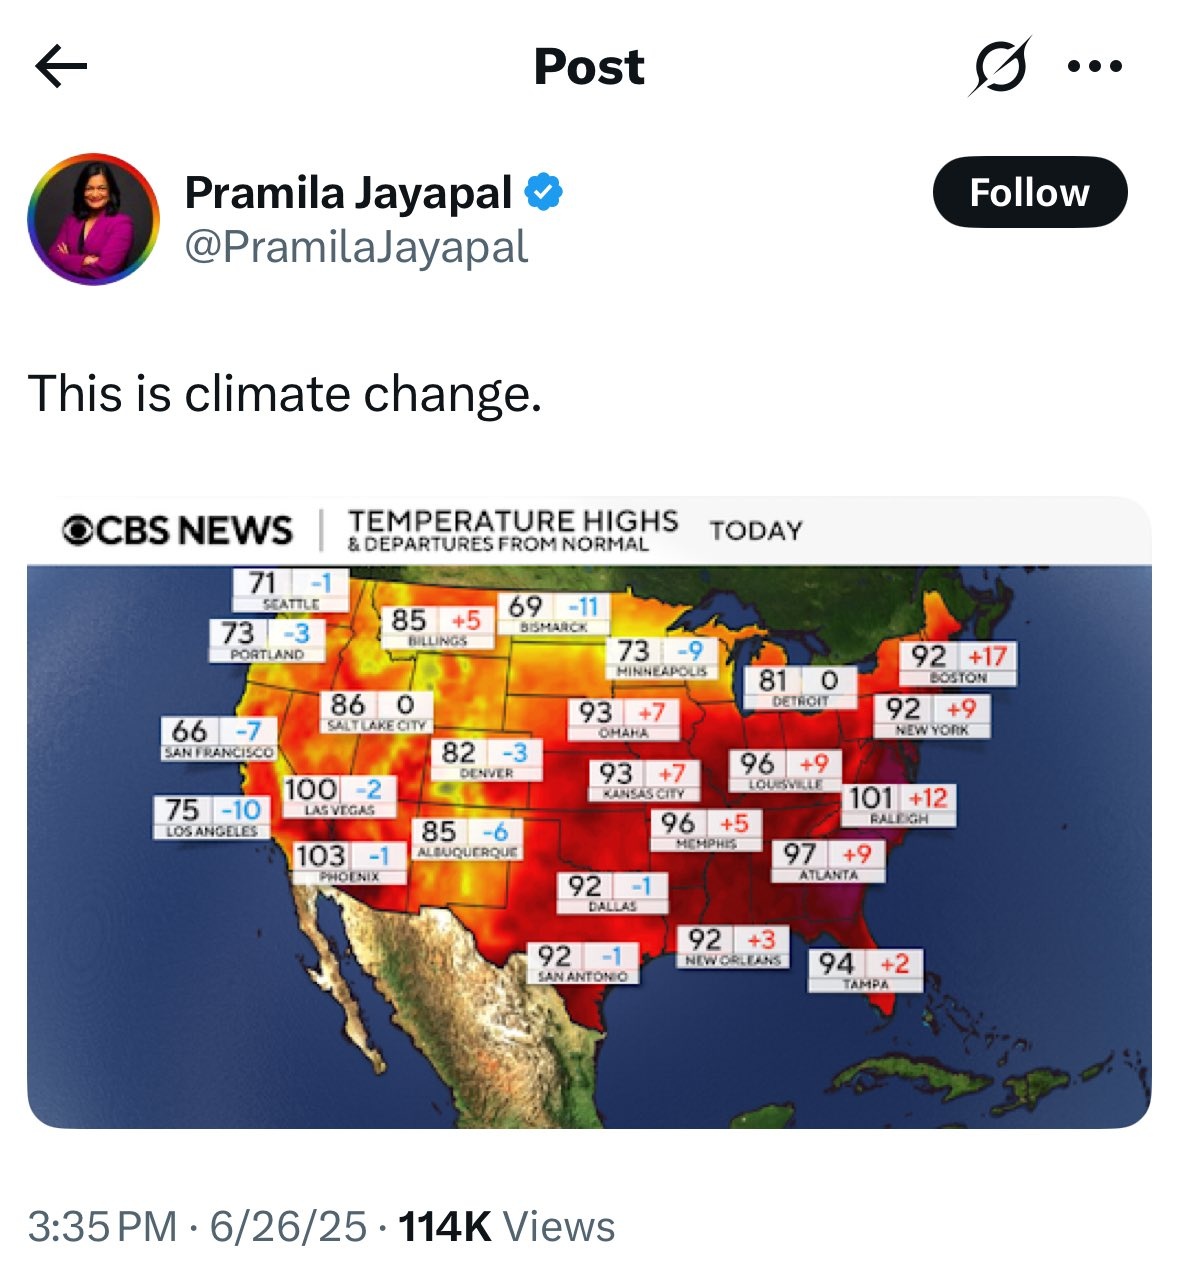Screen dimensions: 1179x1264
Task: Click the CBS News eye logo
Action: pyautogui.click(x=78, y=530)
